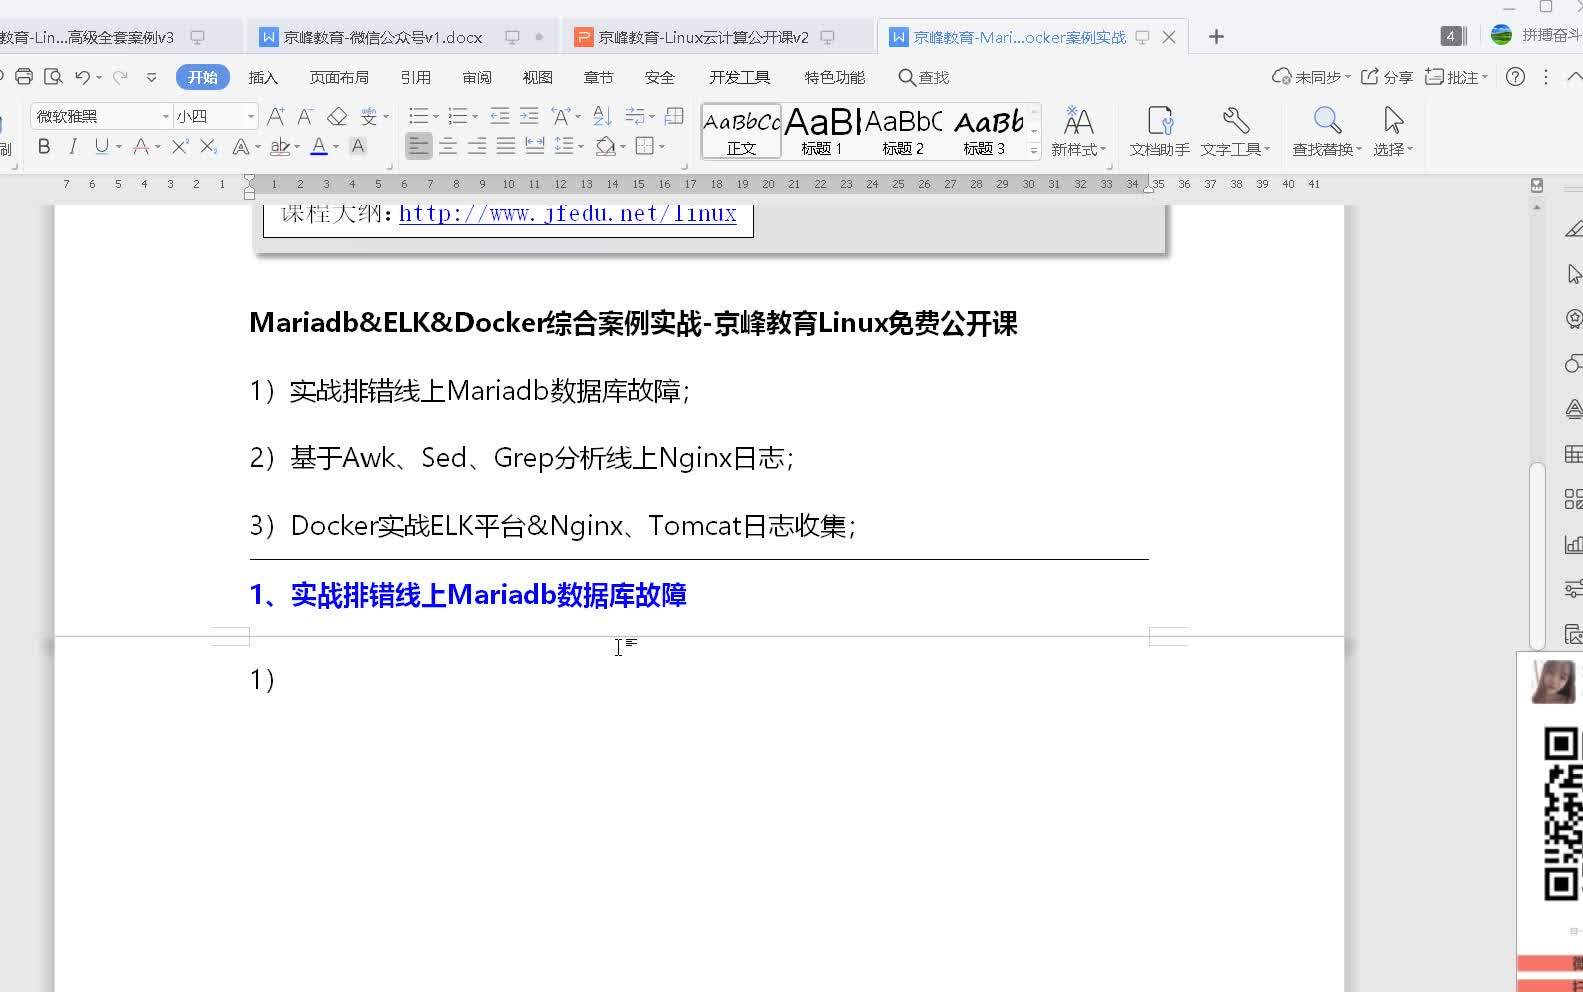Click the line spacing icon
1583x992 pixels.
(x=564, y=147)
